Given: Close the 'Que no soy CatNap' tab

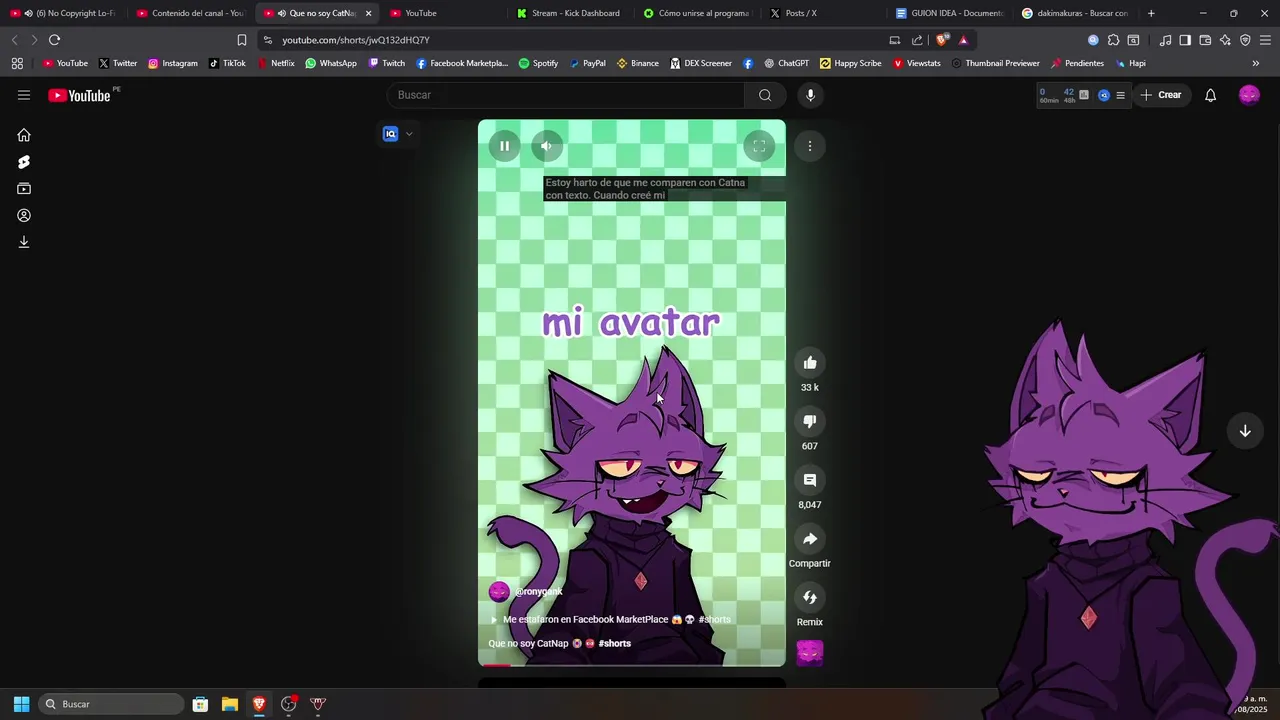Looking at the screenshot, I should click(x=369, y=13).
